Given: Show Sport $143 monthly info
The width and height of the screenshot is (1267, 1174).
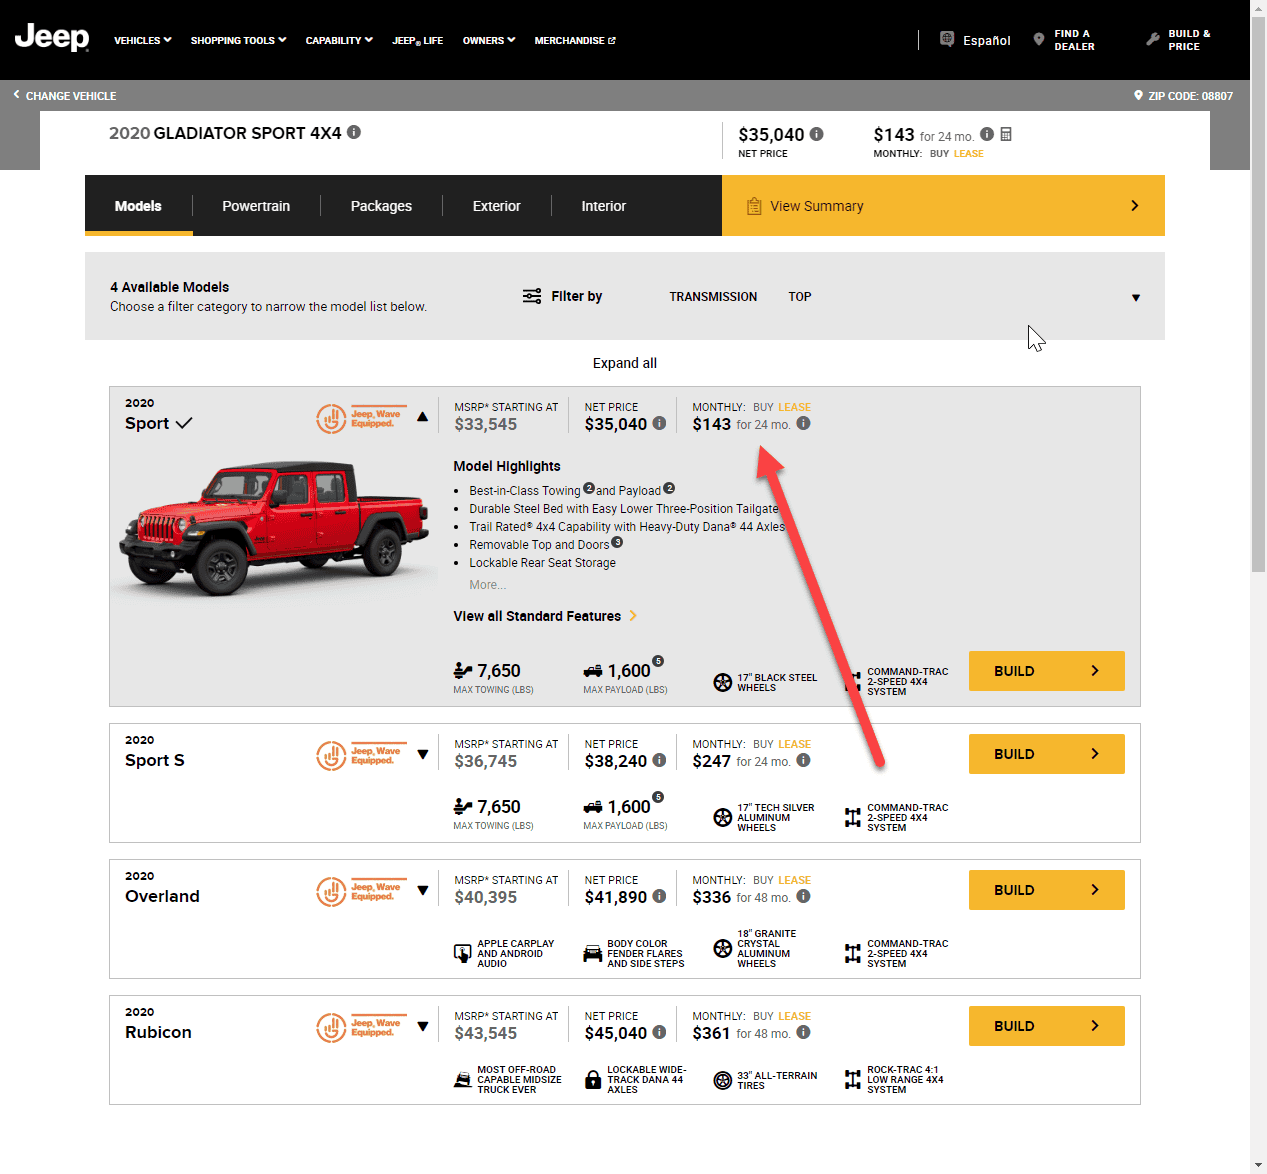Looking at the screenshot, I should coord(803,423).
